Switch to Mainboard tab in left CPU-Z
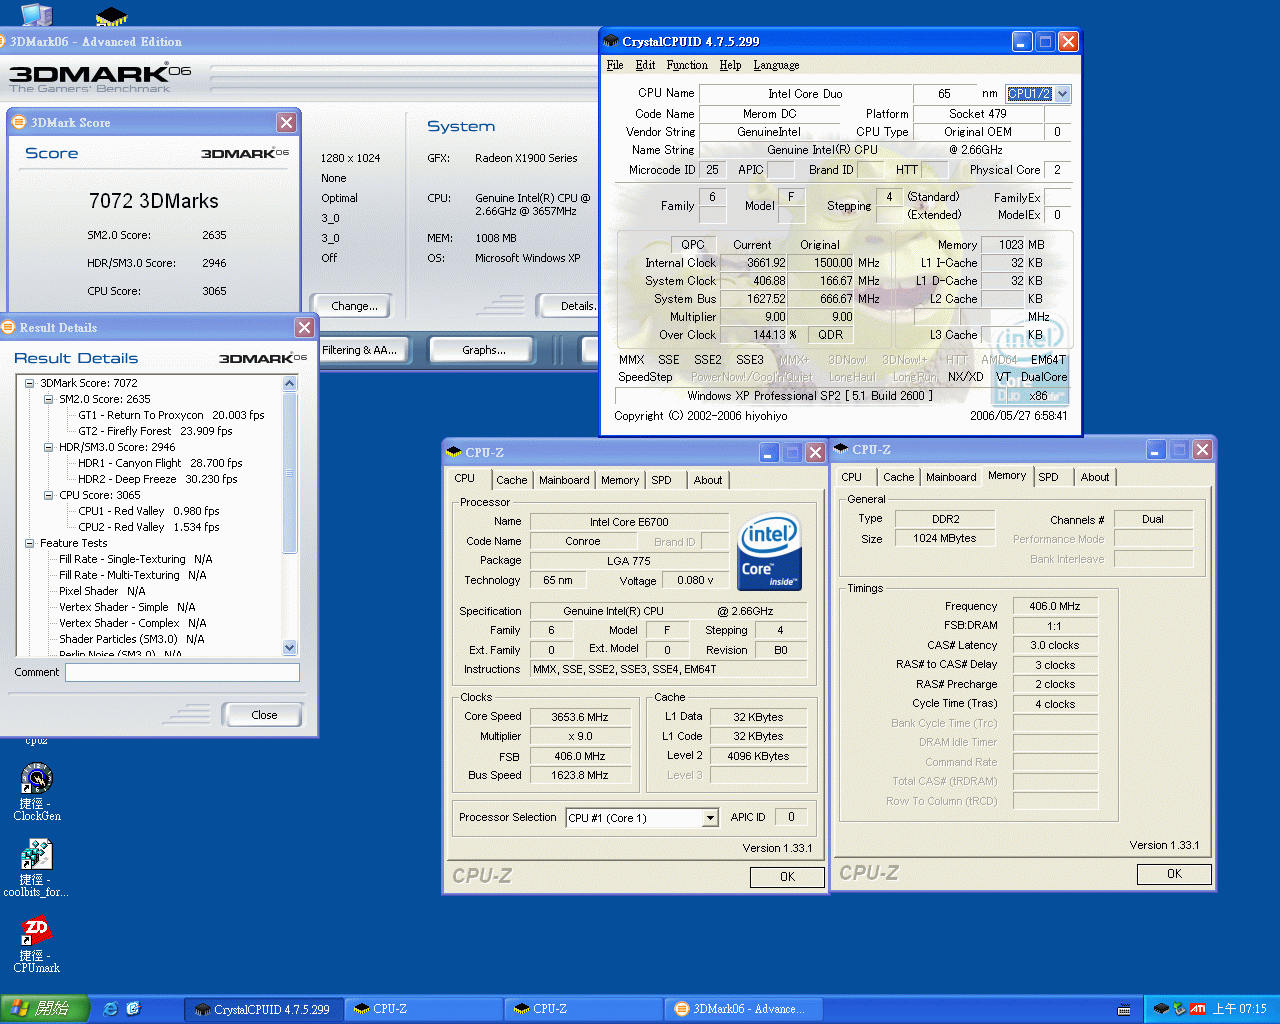This screenshot has width=1280, height=1024. tap(564, 480)
